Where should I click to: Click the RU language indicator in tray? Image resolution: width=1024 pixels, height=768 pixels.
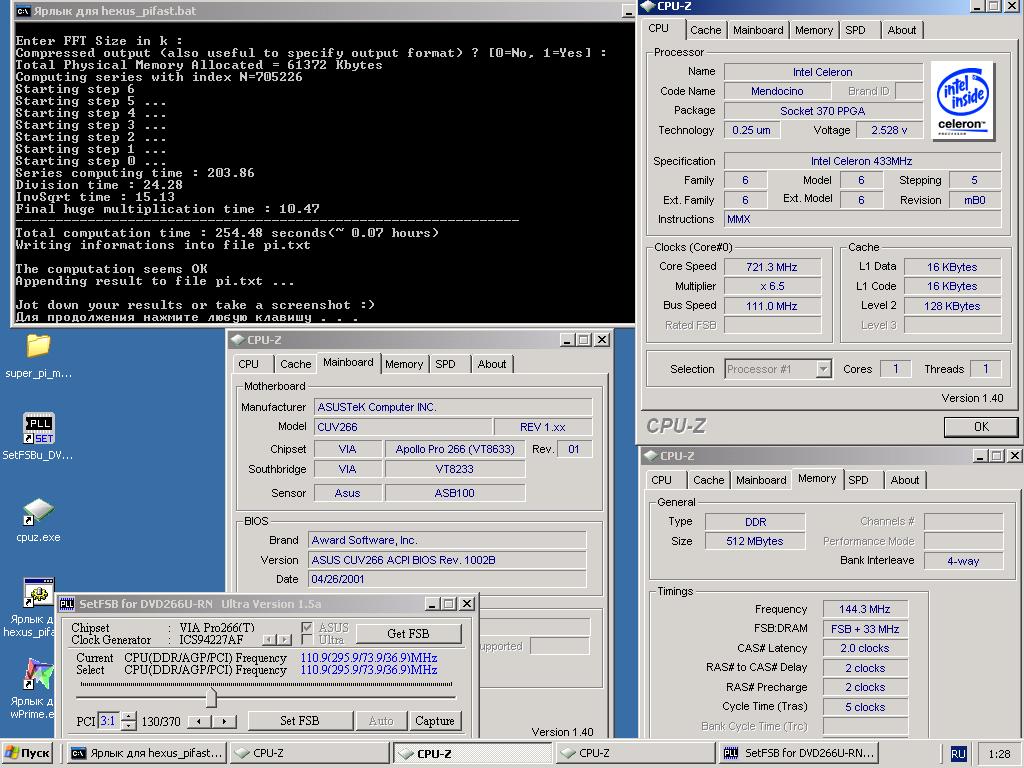tap(957, 754)
